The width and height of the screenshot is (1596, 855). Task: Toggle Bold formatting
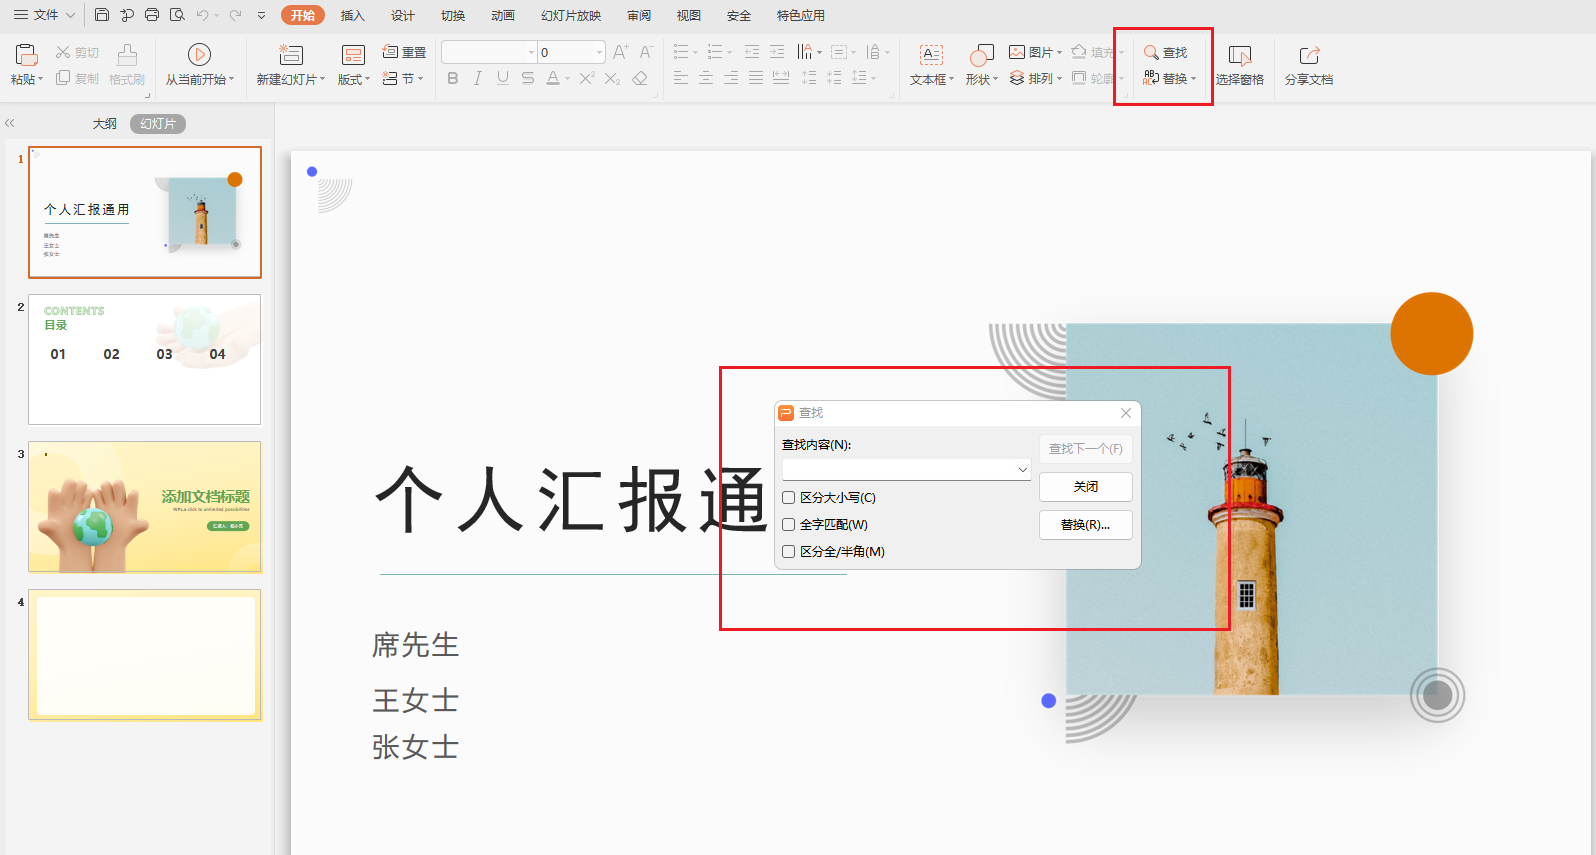click(x=453, y=78)
